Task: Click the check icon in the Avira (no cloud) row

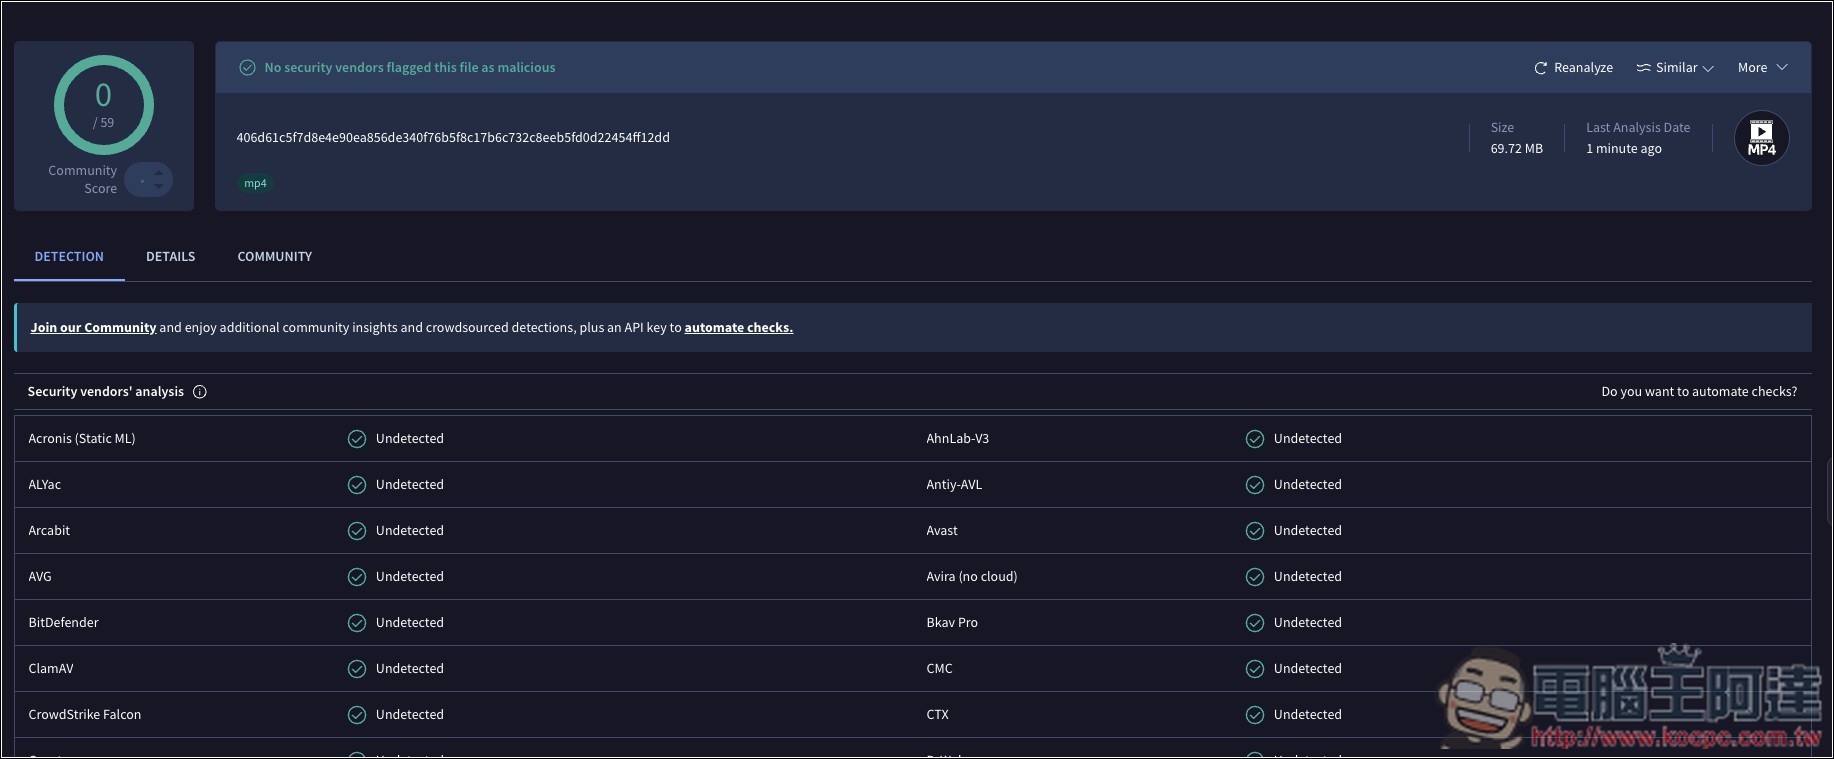Action: click(x=1255, y=577)
